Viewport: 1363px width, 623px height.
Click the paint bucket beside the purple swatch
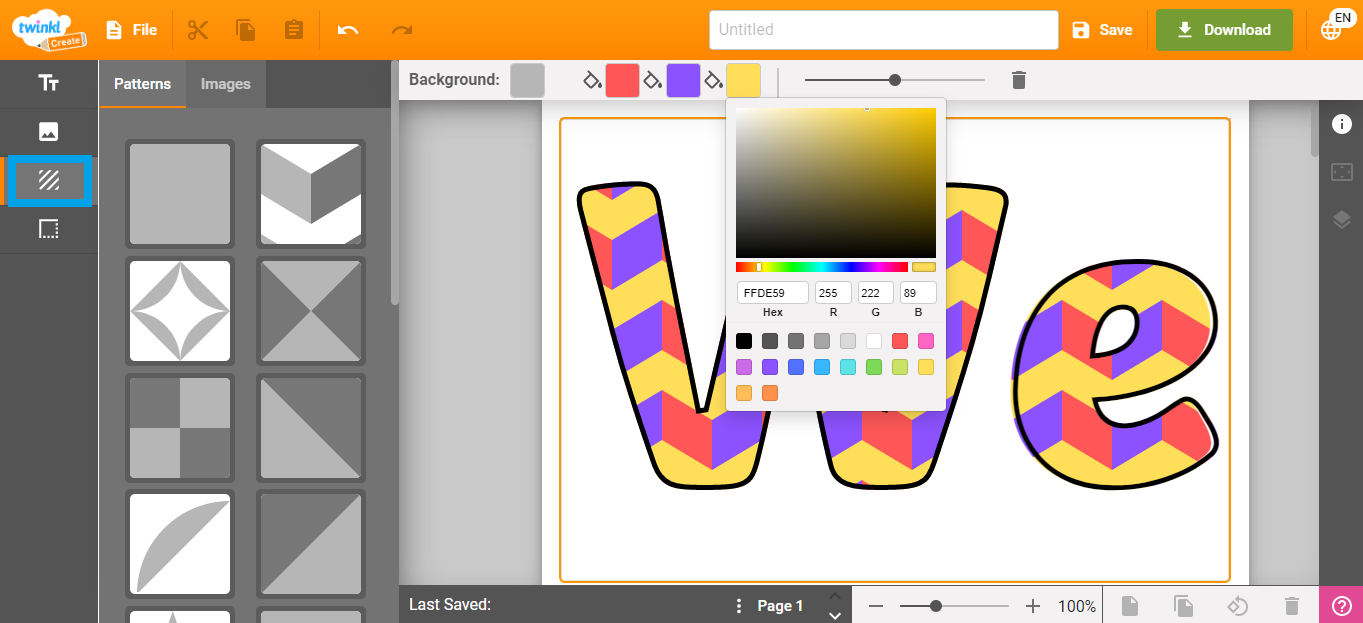(x=653, y=80)
